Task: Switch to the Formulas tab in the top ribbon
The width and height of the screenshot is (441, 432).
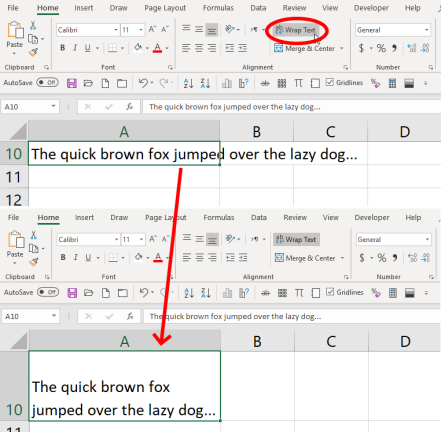Action: pyautogui.click(x=218, y=8)
